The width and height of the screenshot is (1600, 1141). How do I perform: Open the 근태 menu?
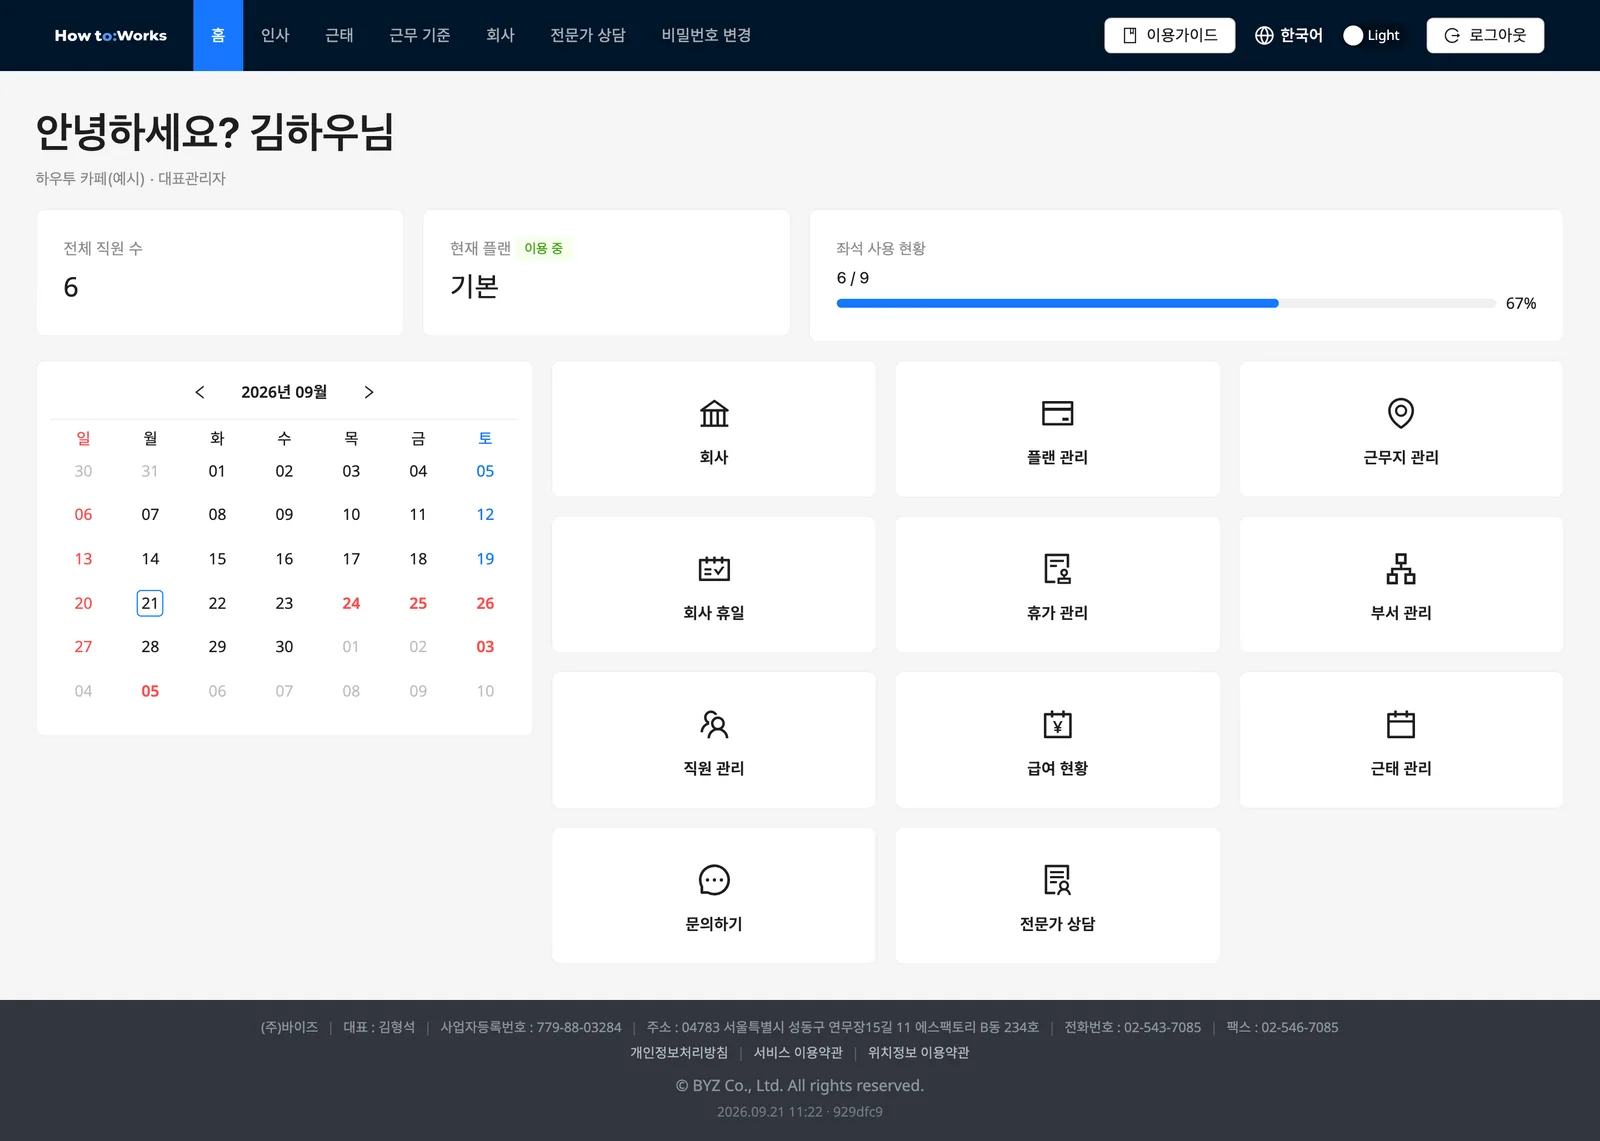click(339, 35)
